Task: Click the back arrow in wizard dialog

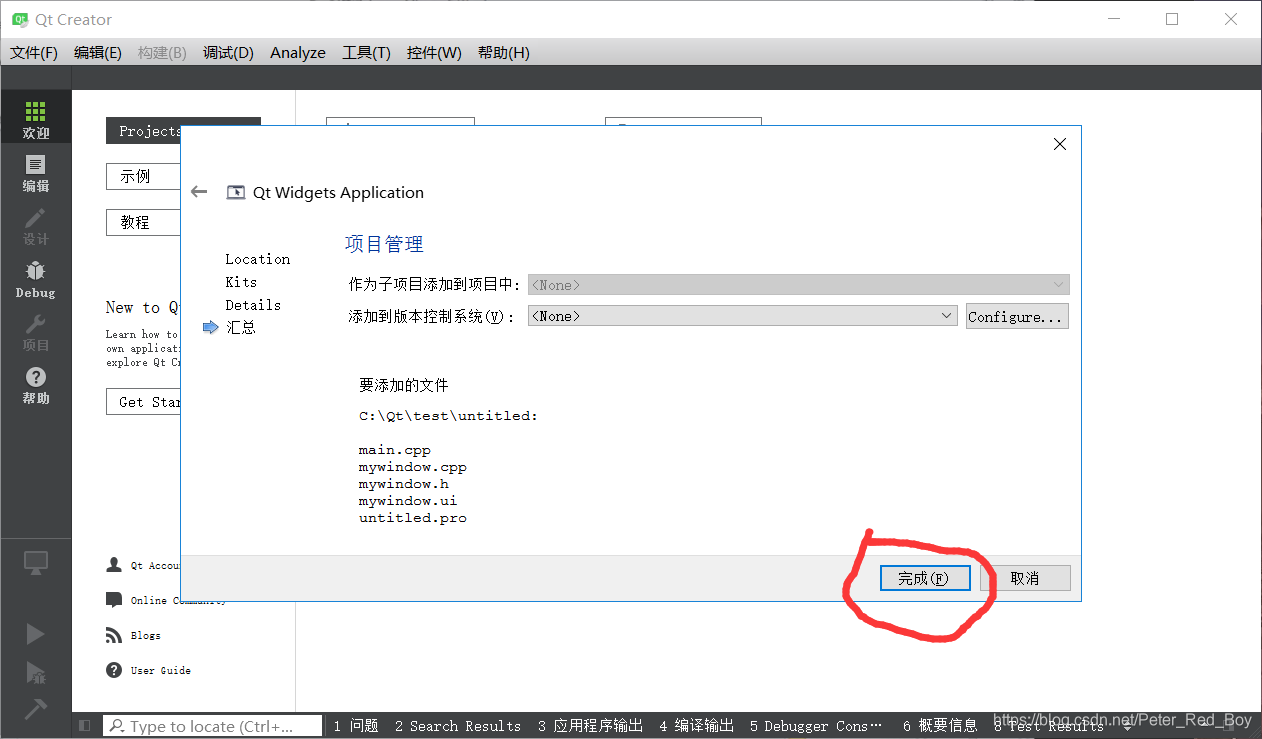Action: pyautogui.click(x=199, y=192)
